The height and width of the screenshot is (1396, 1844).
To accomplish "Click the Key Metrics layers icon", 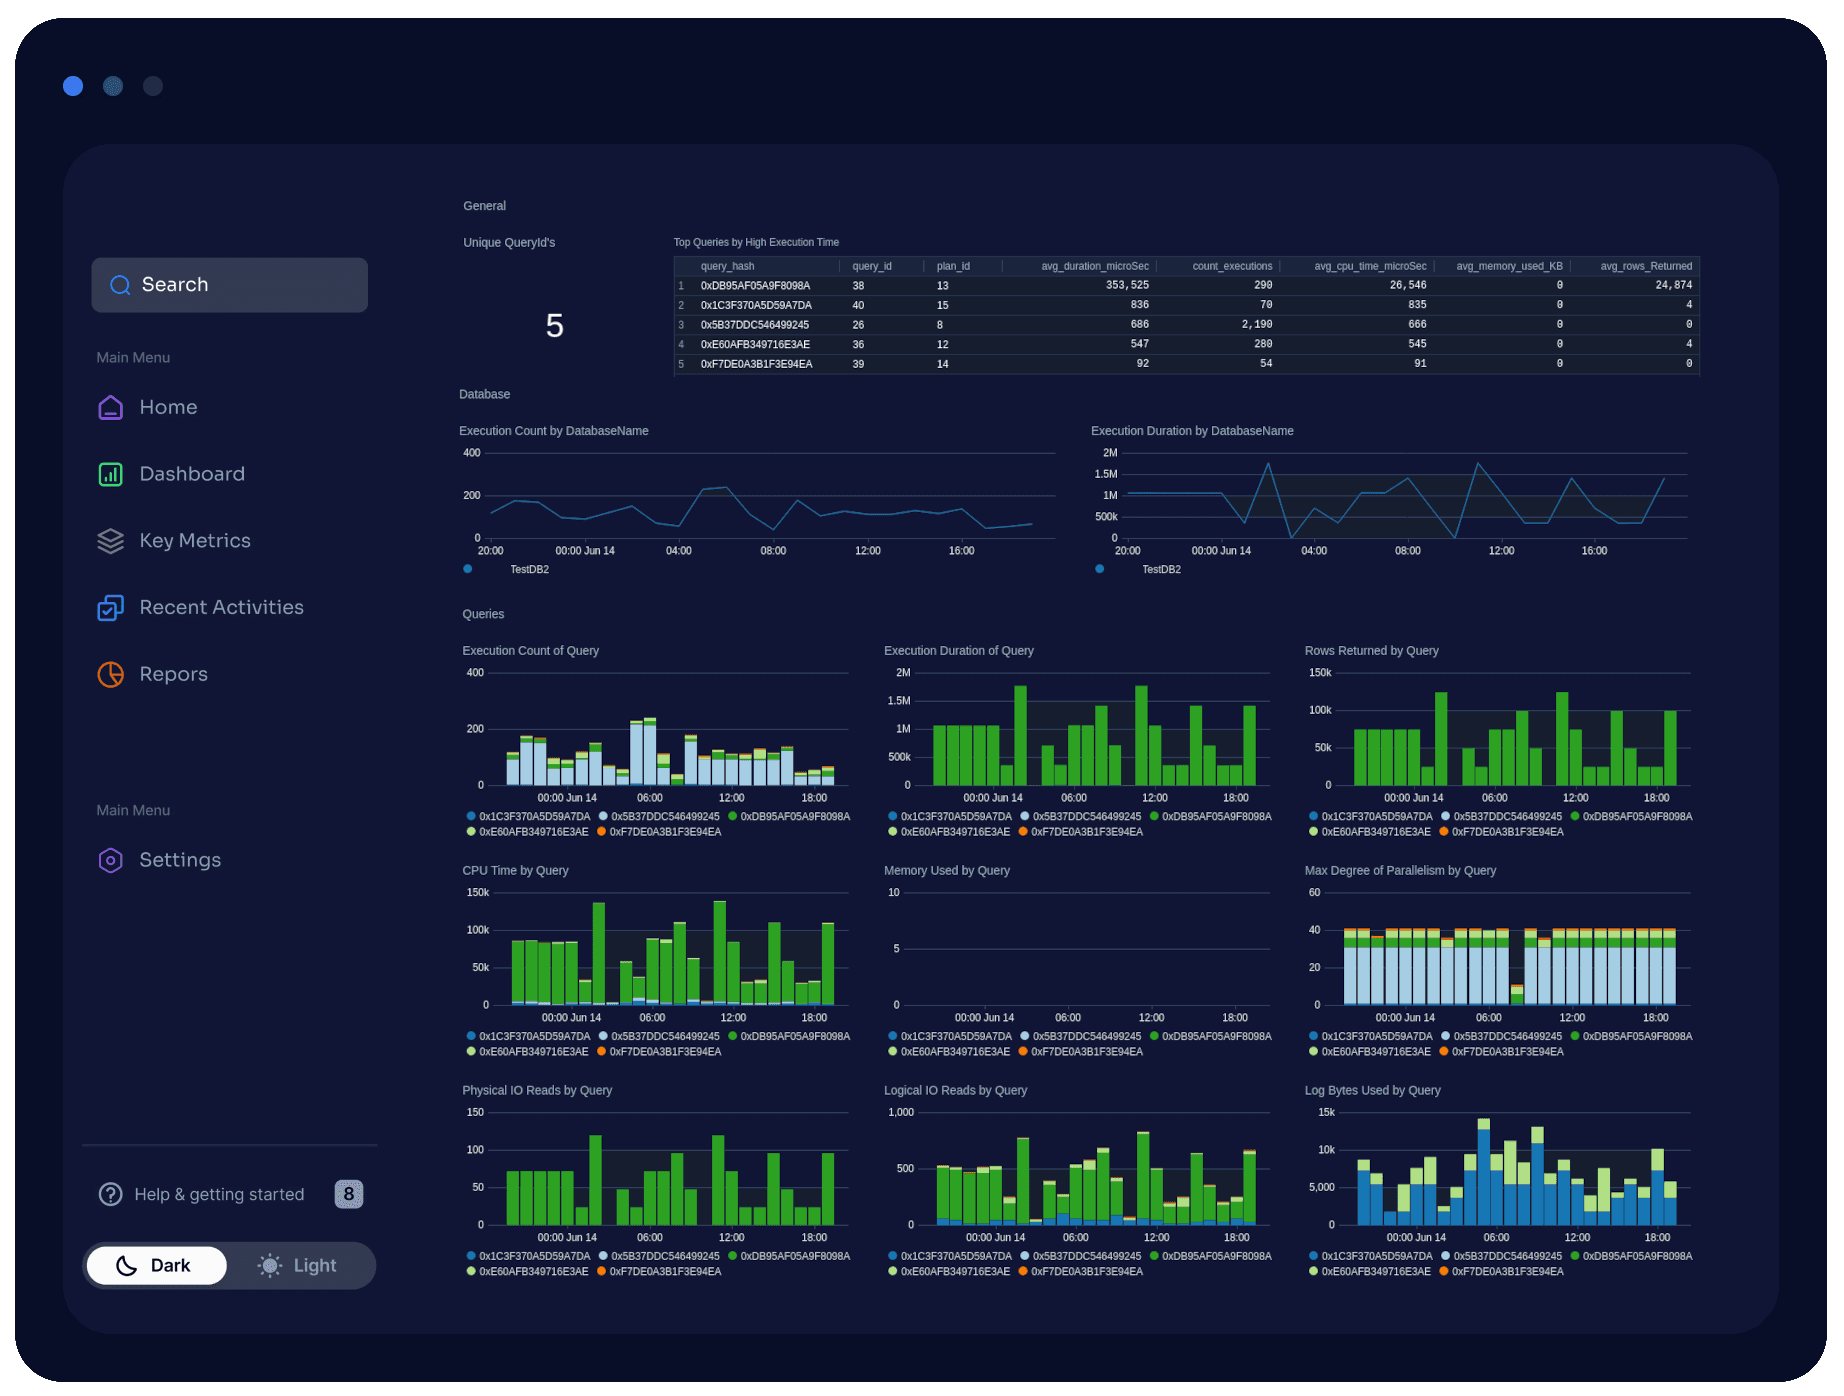I will [111, 541].
